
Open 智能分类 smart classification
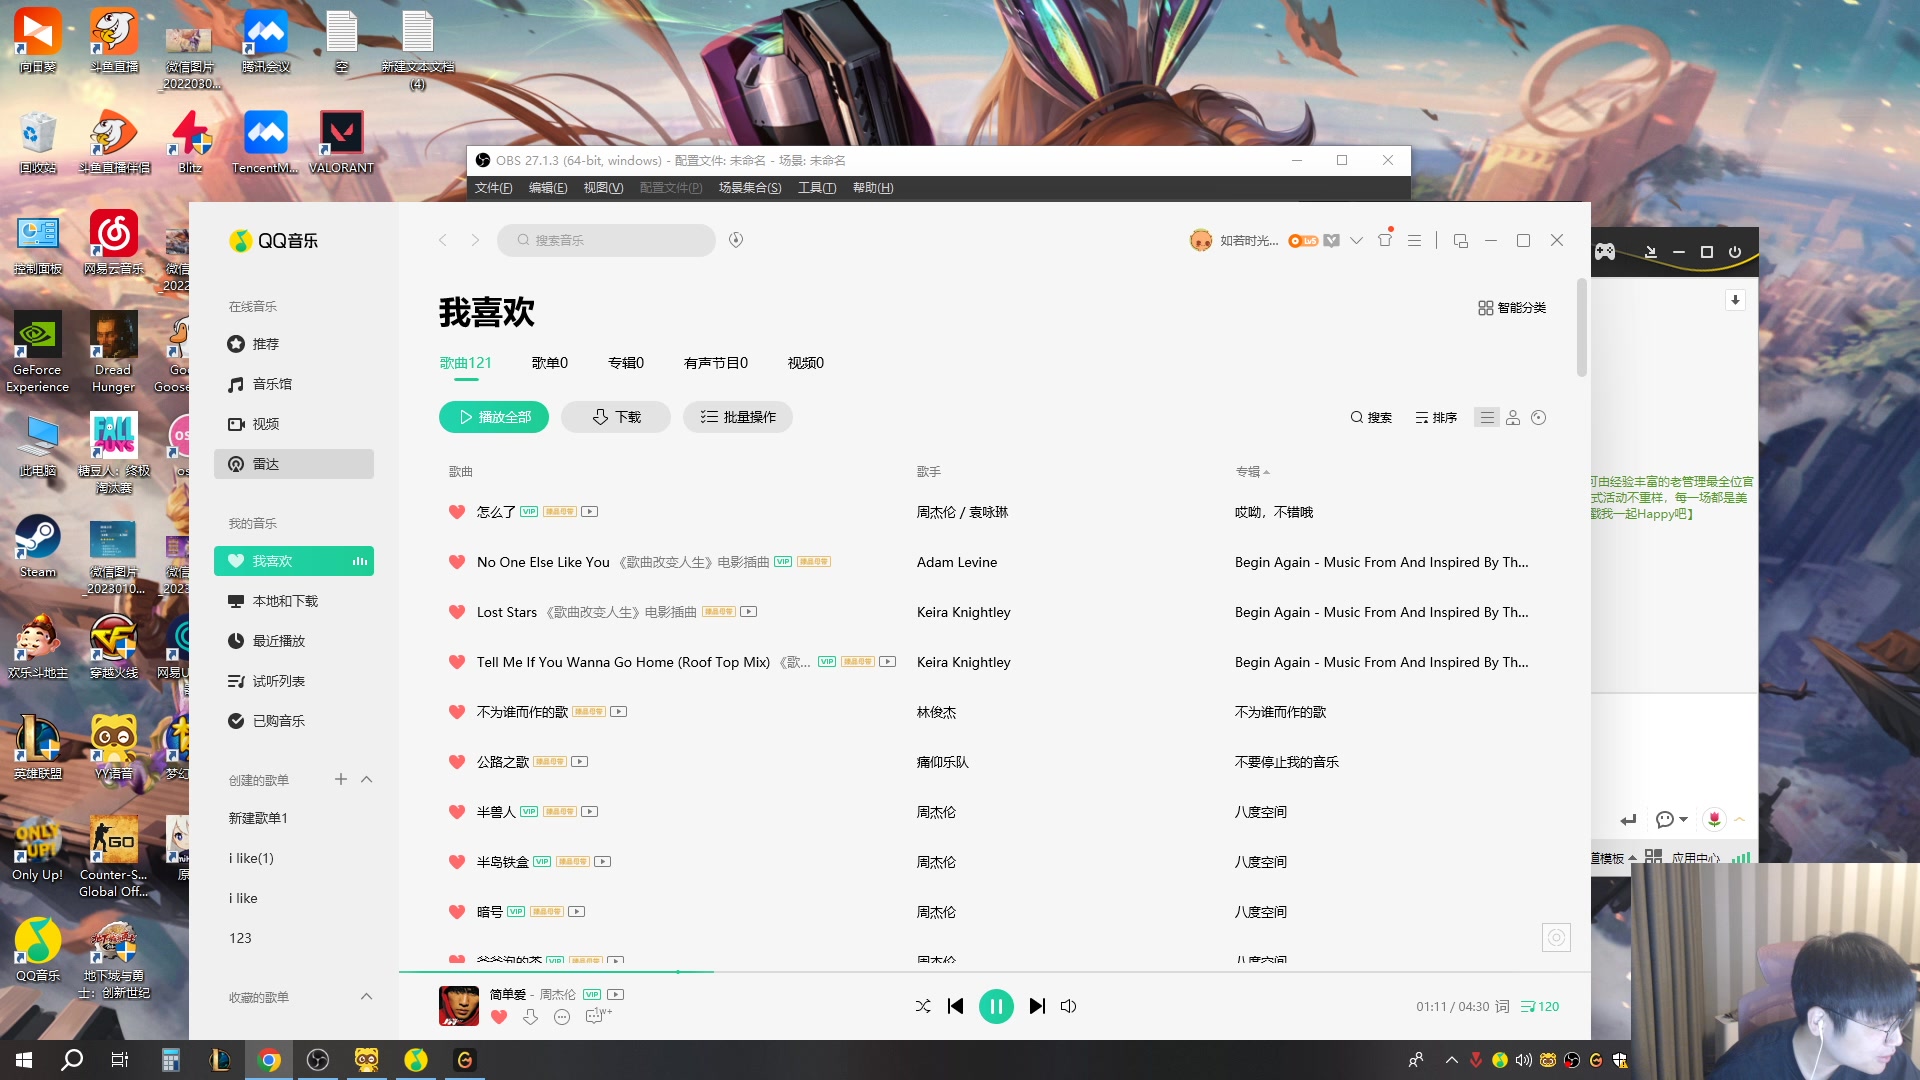(1512, 308)
